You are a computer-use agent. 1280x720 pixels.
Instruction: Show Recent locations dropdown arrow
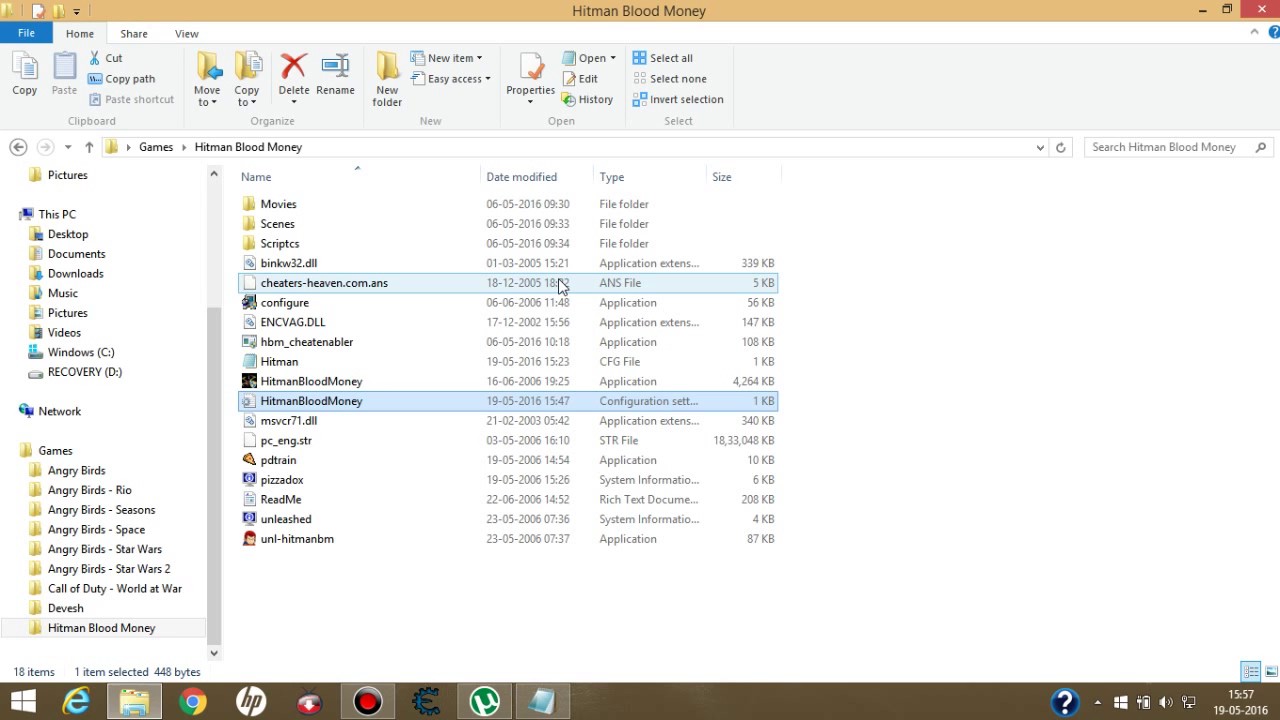pos(68,147)
